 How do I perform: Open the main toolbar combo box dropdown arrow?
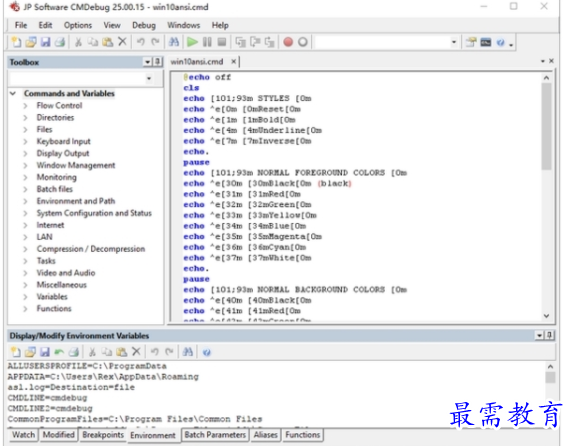[454, 42]
